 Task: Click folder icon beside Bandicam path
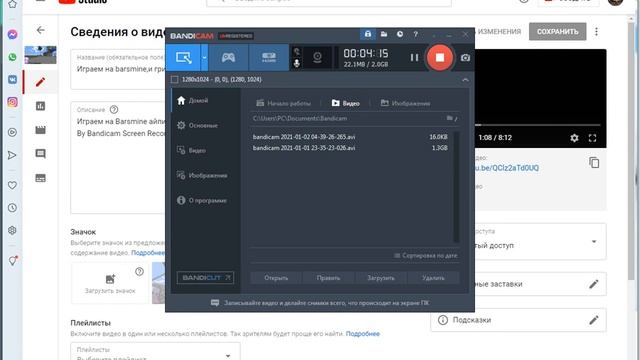pyautogui.click(x=451, y=118)
